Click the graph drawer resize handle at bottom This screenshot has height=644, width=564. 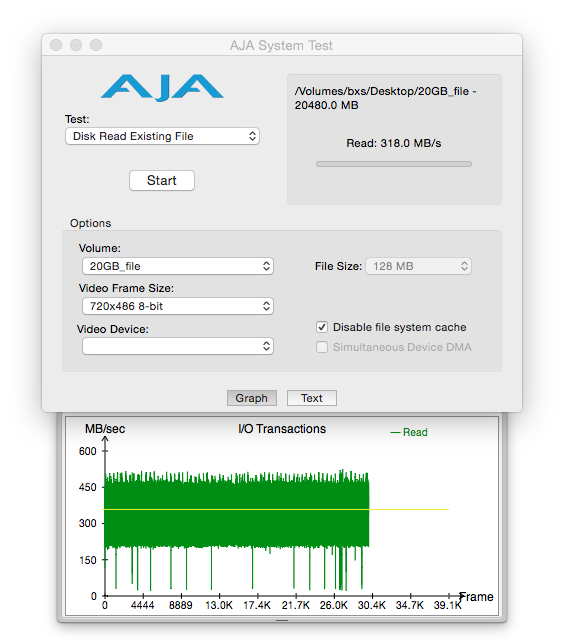(282, 620)
